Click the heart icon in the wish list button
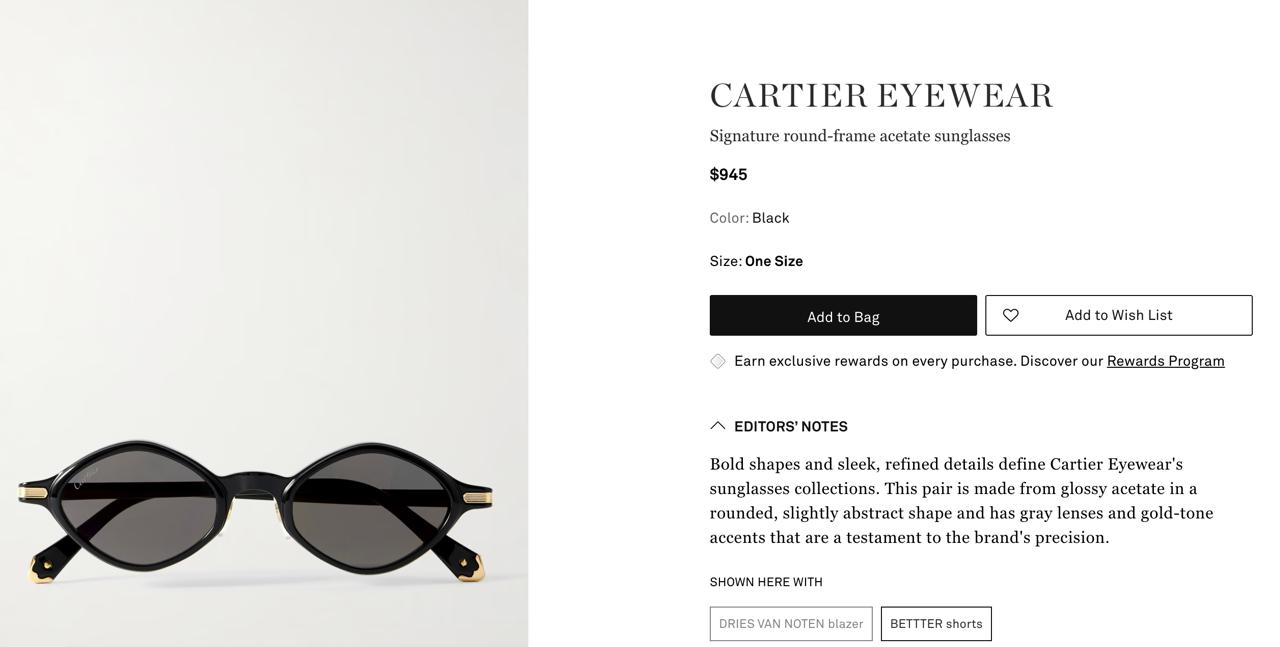Viewport: 1280px width, 647px height. [1011, 315]
